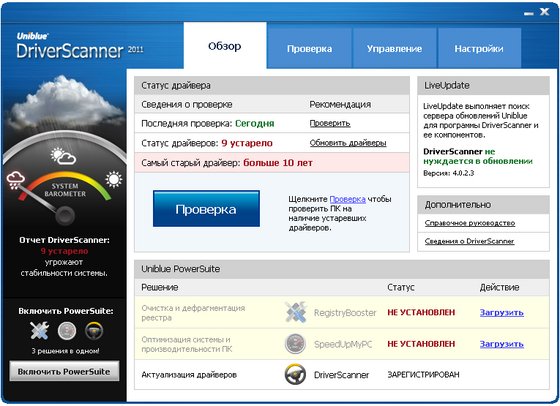Image resolution: width=560 pixels, height=406 pixels.
Task: Click 'НЕ УСТАНОВЛЕН' status for SpeedUpMyPC
Action: pyautogui.click(x=421, y=344)
